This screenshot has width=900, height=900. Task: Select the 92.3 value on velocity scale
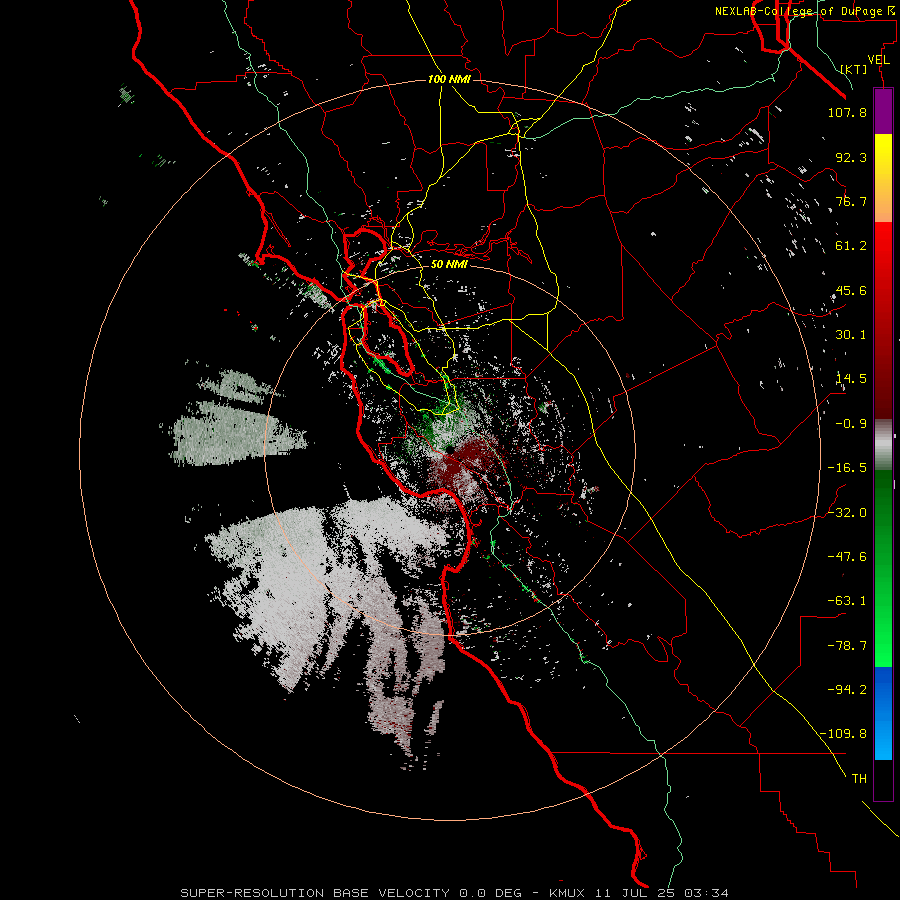pos(851,157)
